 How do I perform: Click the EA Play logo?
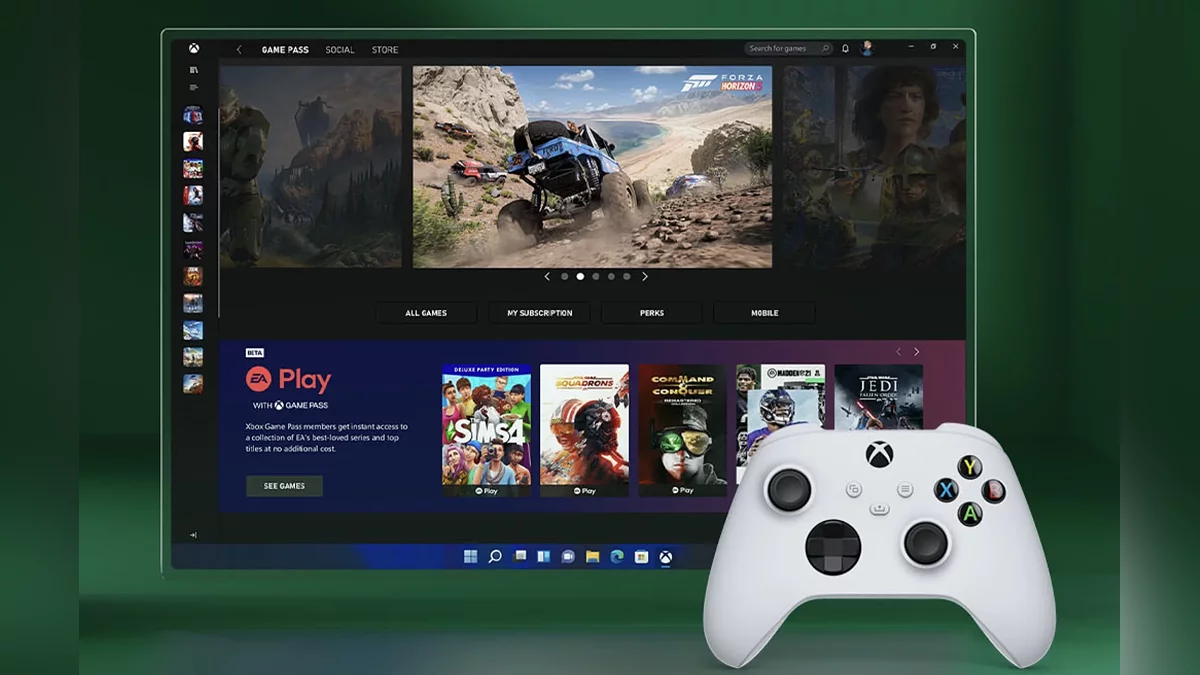288,379
